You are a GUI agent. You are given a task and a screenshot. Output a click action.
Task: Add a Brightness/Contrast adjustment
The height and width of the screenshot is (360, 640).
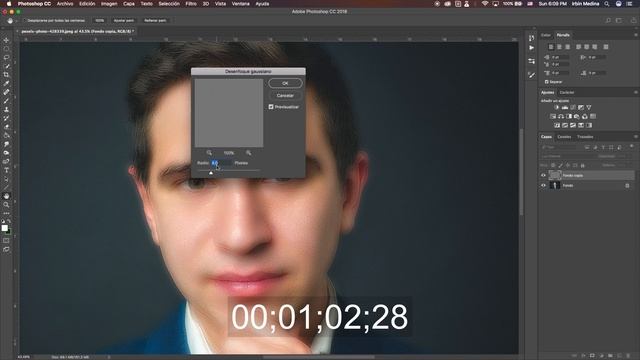pos(557,107)
